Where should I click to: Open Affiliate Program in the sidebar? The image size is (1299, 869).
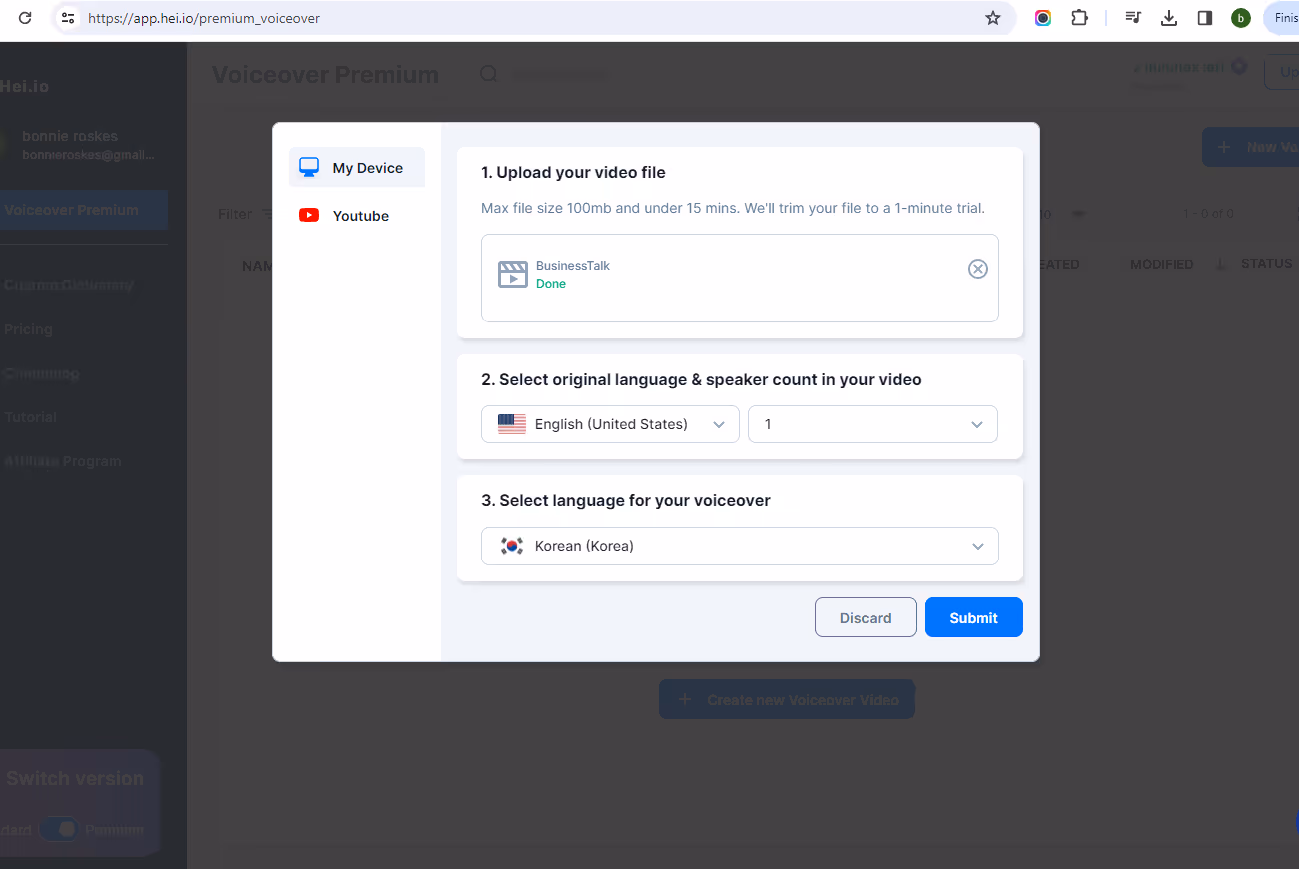point(63,461)
